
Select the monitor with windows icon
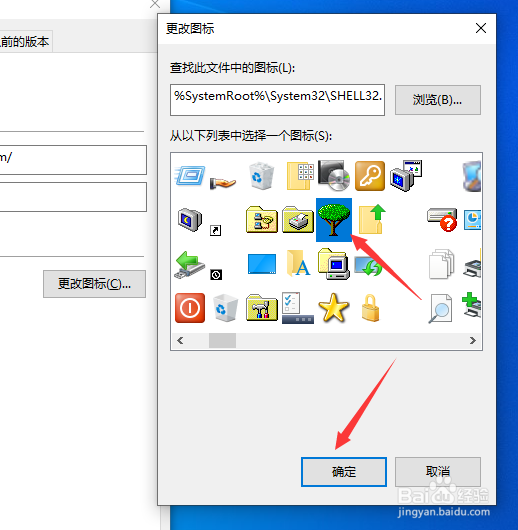click(405, 176)
